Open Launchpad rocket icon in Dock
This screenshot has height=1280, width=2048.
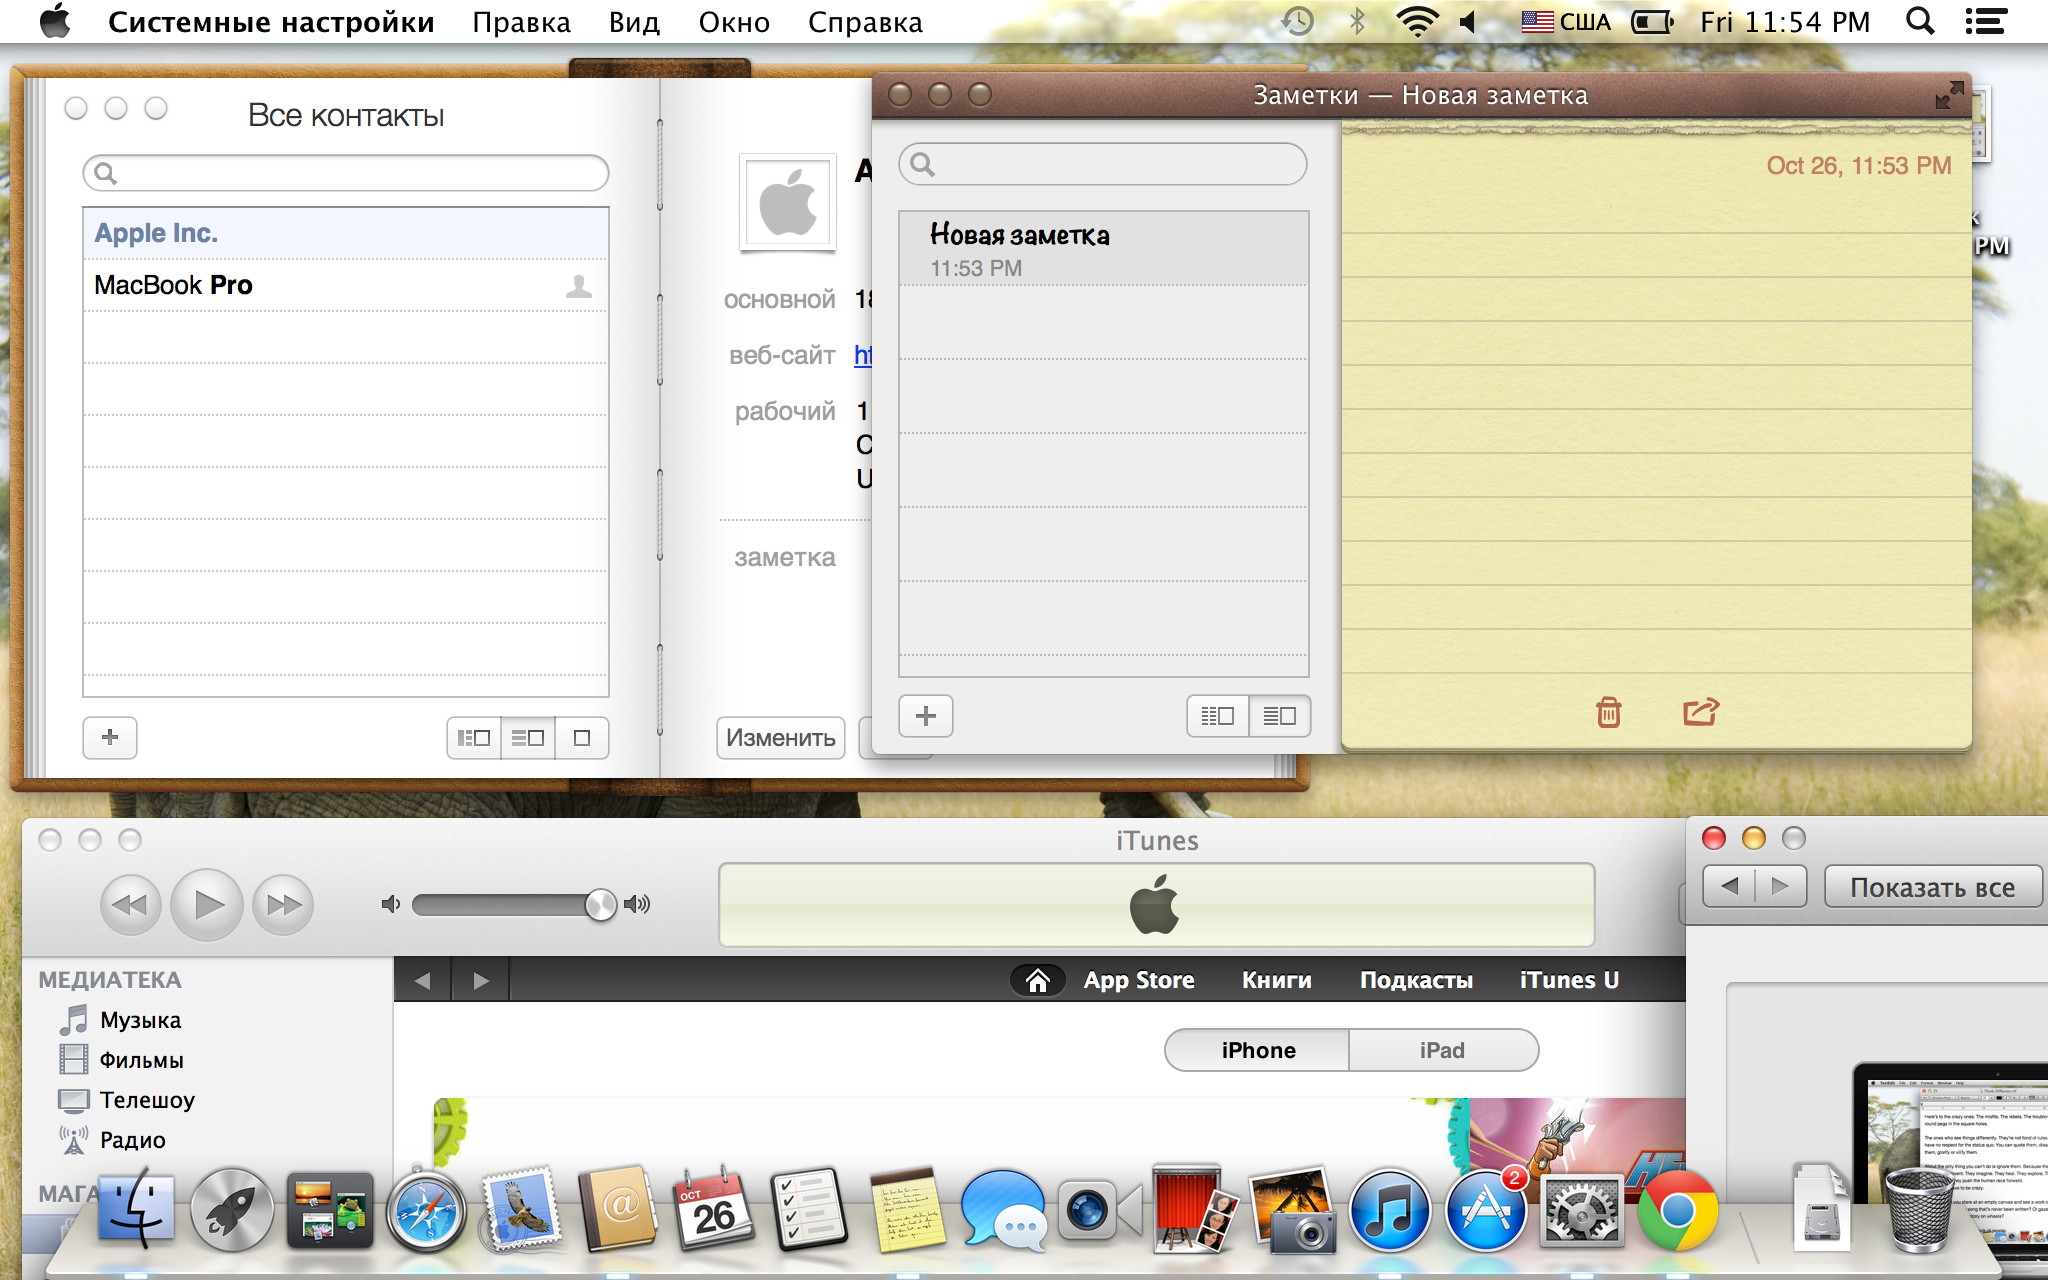point(232,1212)
